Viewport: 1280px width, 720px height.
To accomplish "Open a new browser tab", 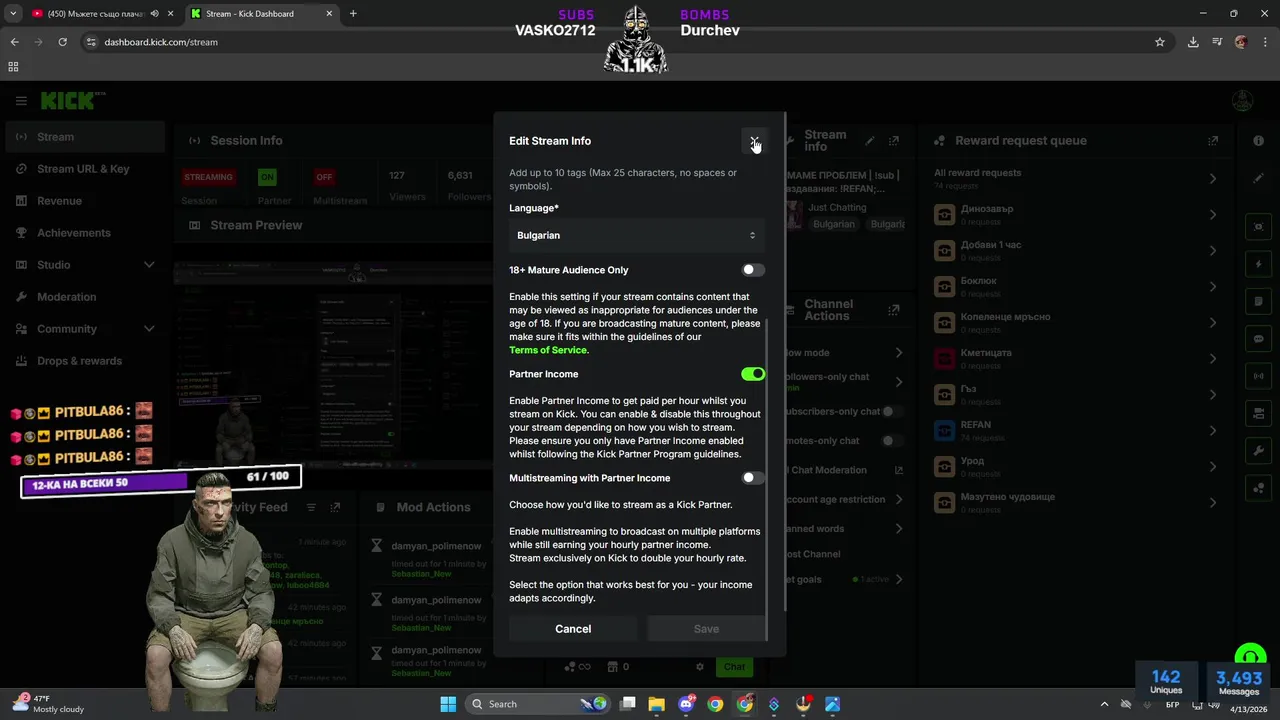I will (x=353, y=14).
